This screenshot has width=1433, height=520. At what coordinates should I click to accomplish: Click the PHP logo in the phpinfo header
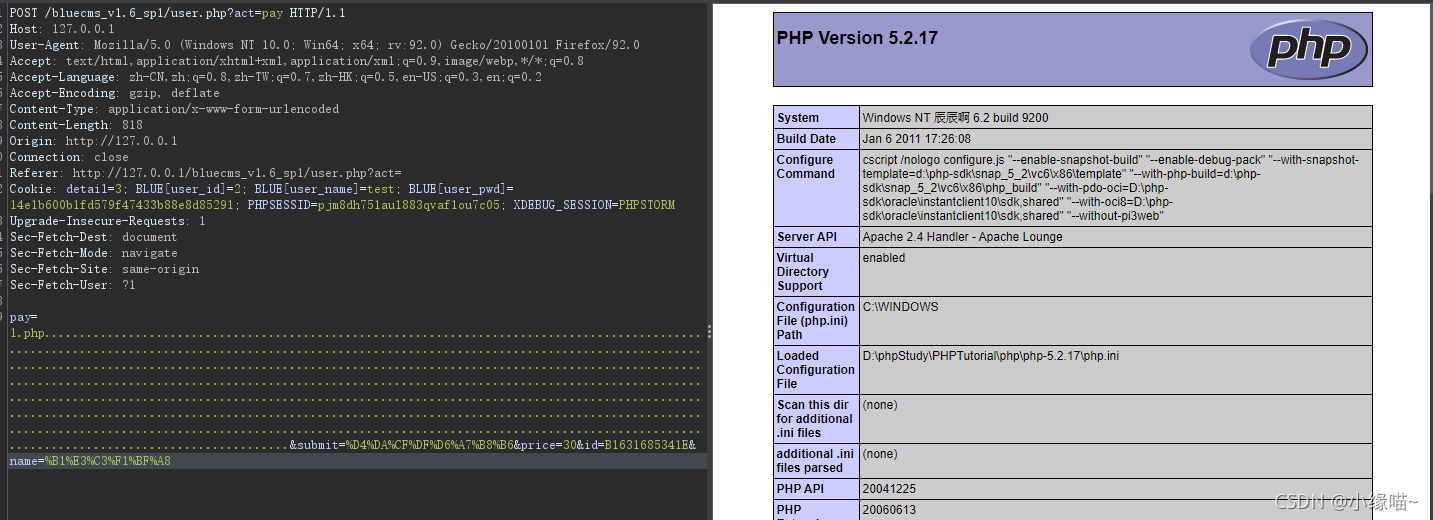coord(1308,50)
